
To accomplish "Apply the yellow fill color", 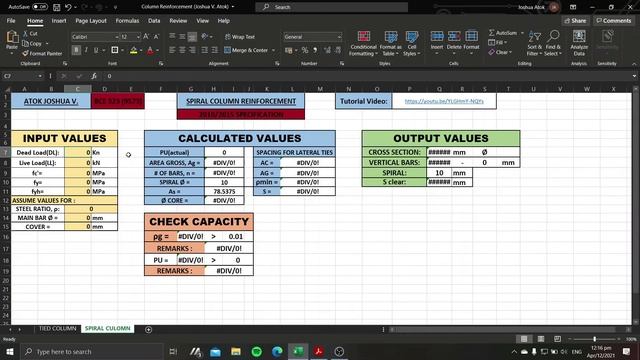I will [133, 50].
